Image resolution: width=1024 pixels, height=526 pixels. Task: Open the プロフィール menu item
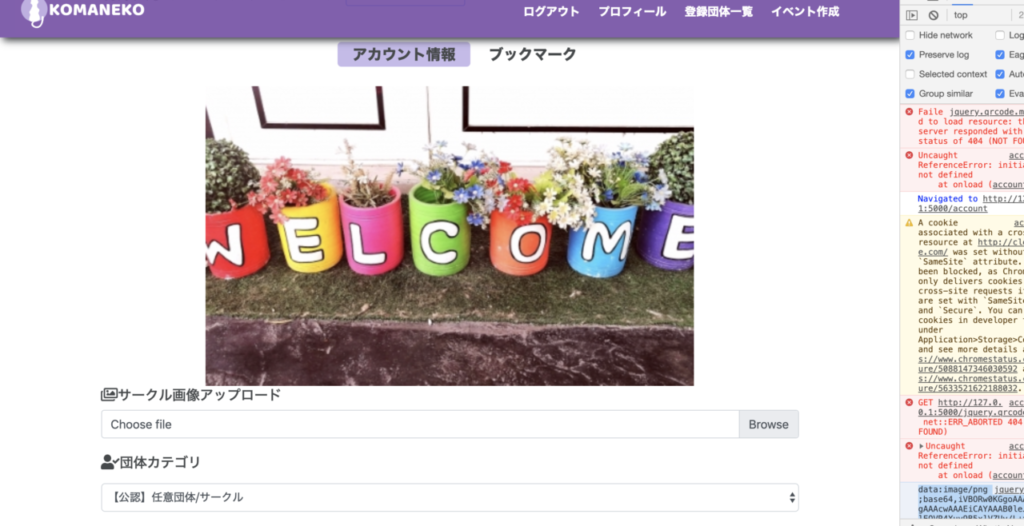632,12
